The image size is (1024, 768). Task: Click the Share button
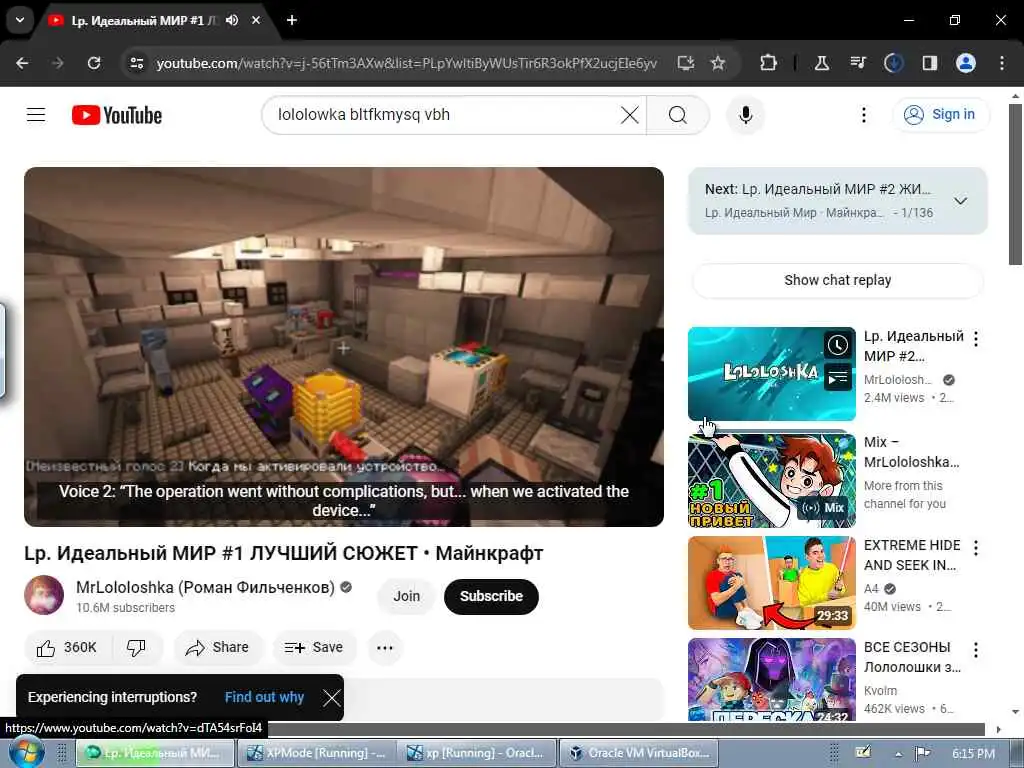click(217, 647)
